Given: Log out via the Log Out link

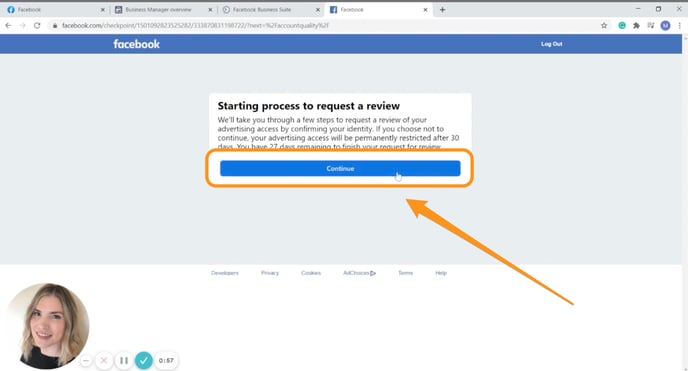Looking at the screenshot, I should (x=552, y=44).
